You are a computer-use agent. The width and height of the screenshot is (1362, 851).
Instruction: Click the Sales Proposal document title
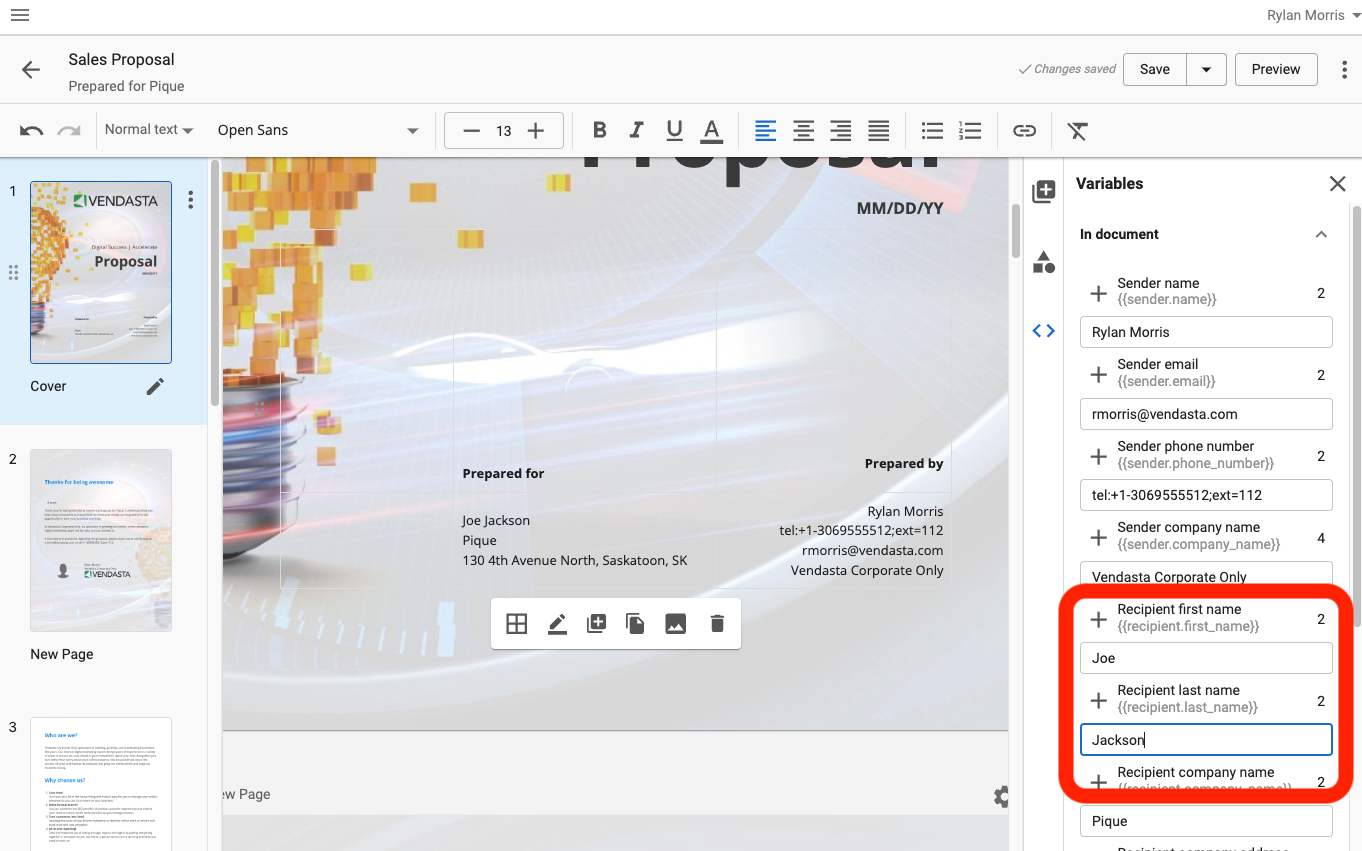click(x=121, y=60)
